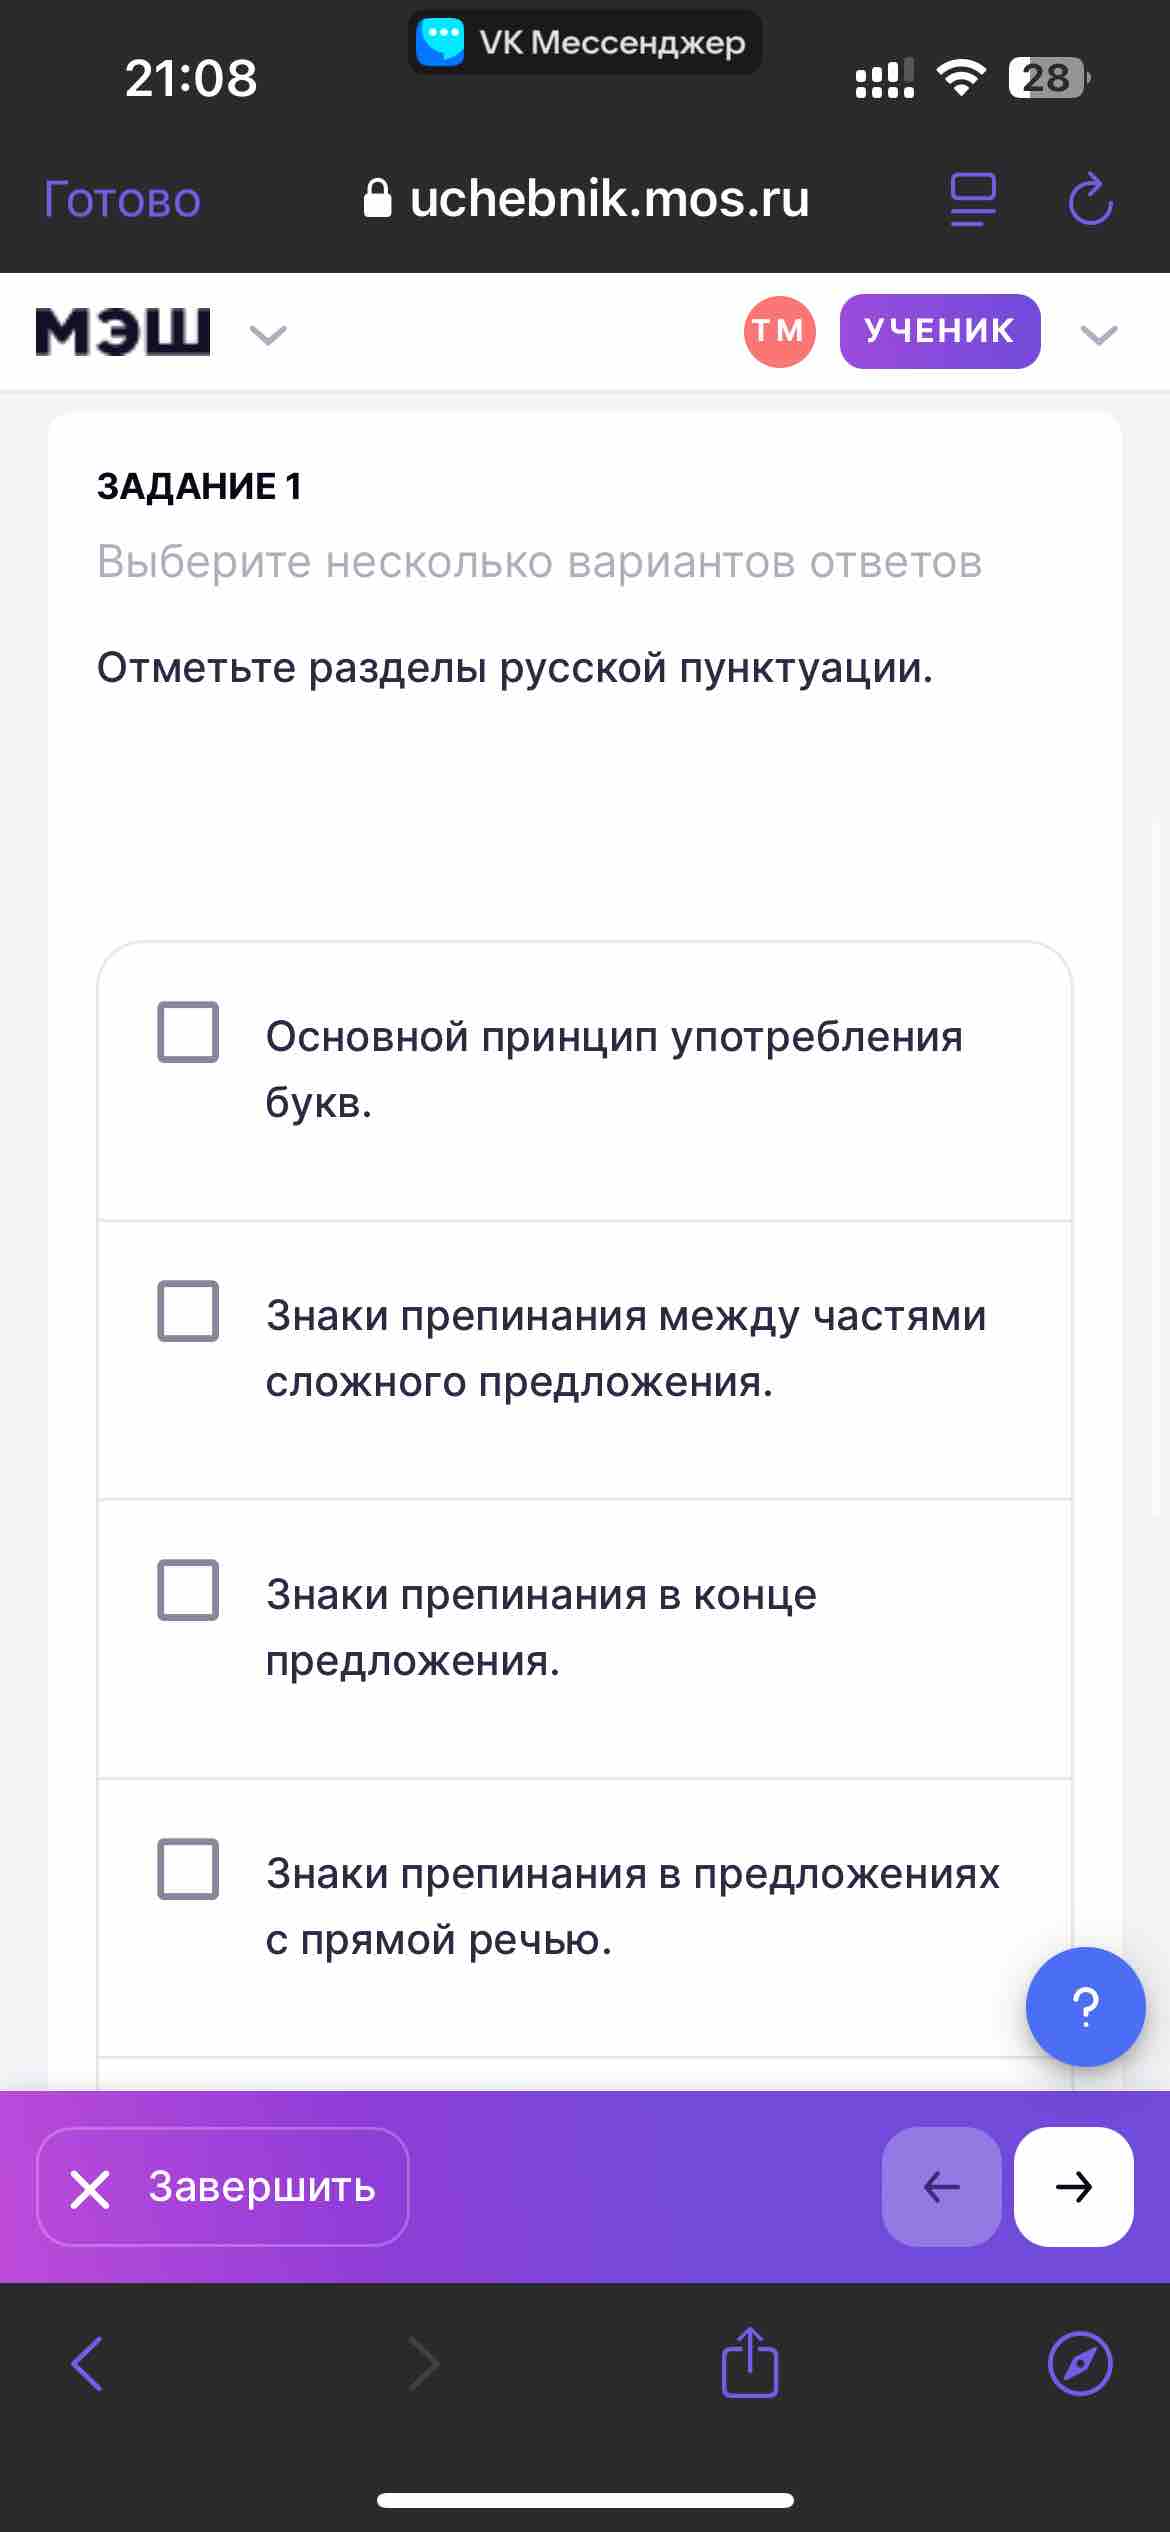Open the reader view icon
Viewport: 1170px width, 2532px height.
pyautogui.click(x=972, y=199)
